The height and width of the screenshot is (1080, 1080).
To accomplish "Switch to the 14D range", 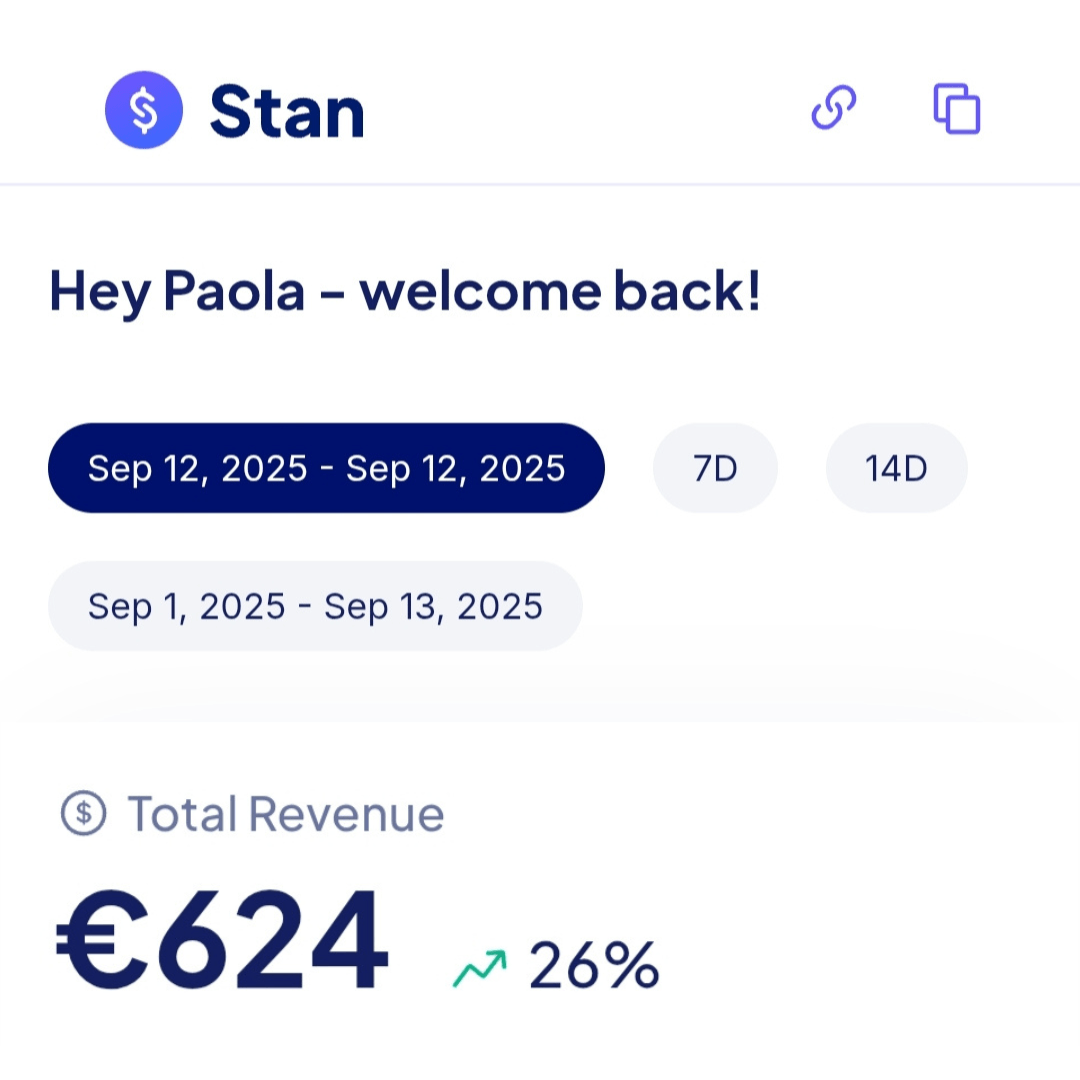I will [896, 468].
